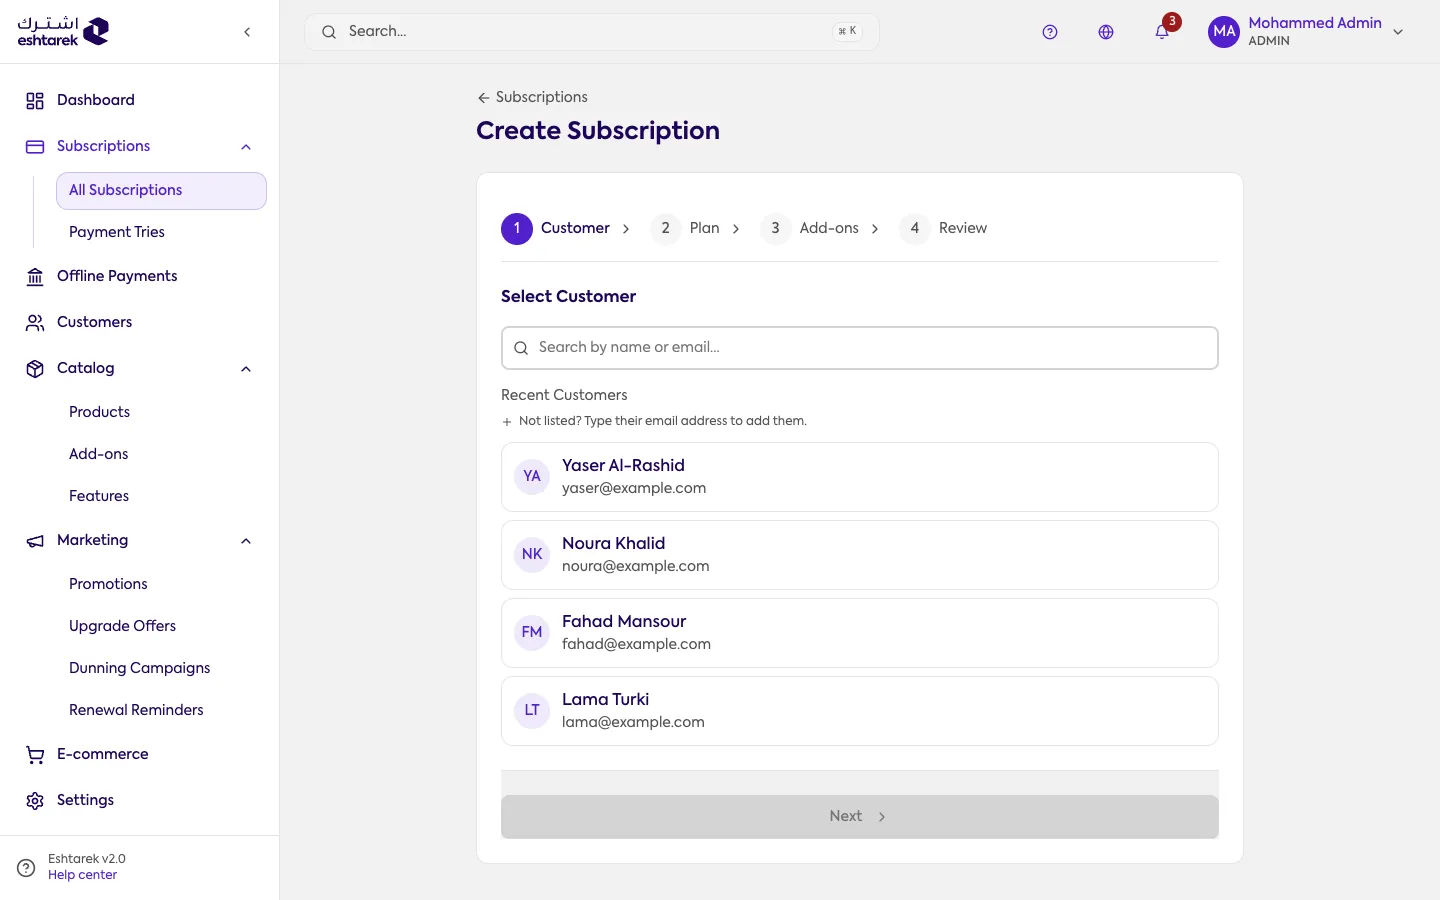Click the Customers people icon
The width and height of the screenshot is (1440, 900).
(x=35, y=323)
